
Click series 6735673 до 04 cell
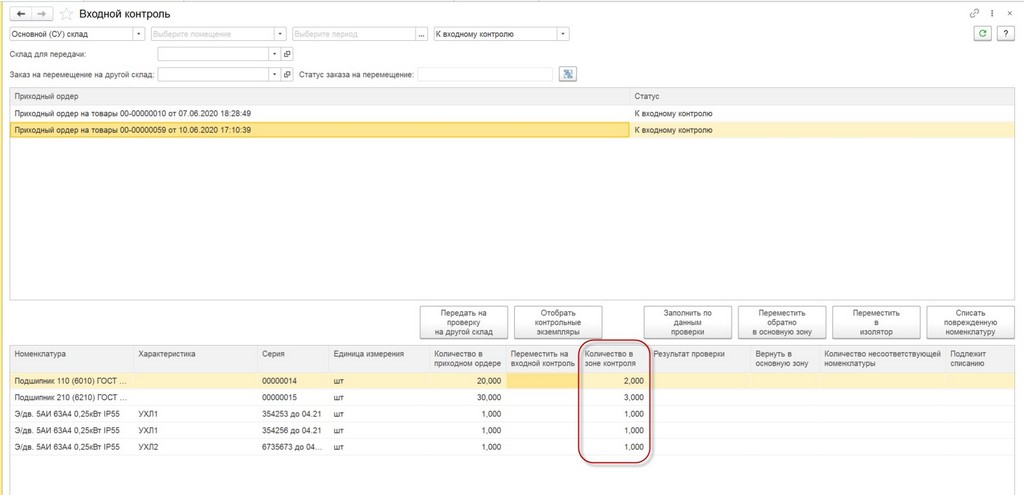click(293, 447)
